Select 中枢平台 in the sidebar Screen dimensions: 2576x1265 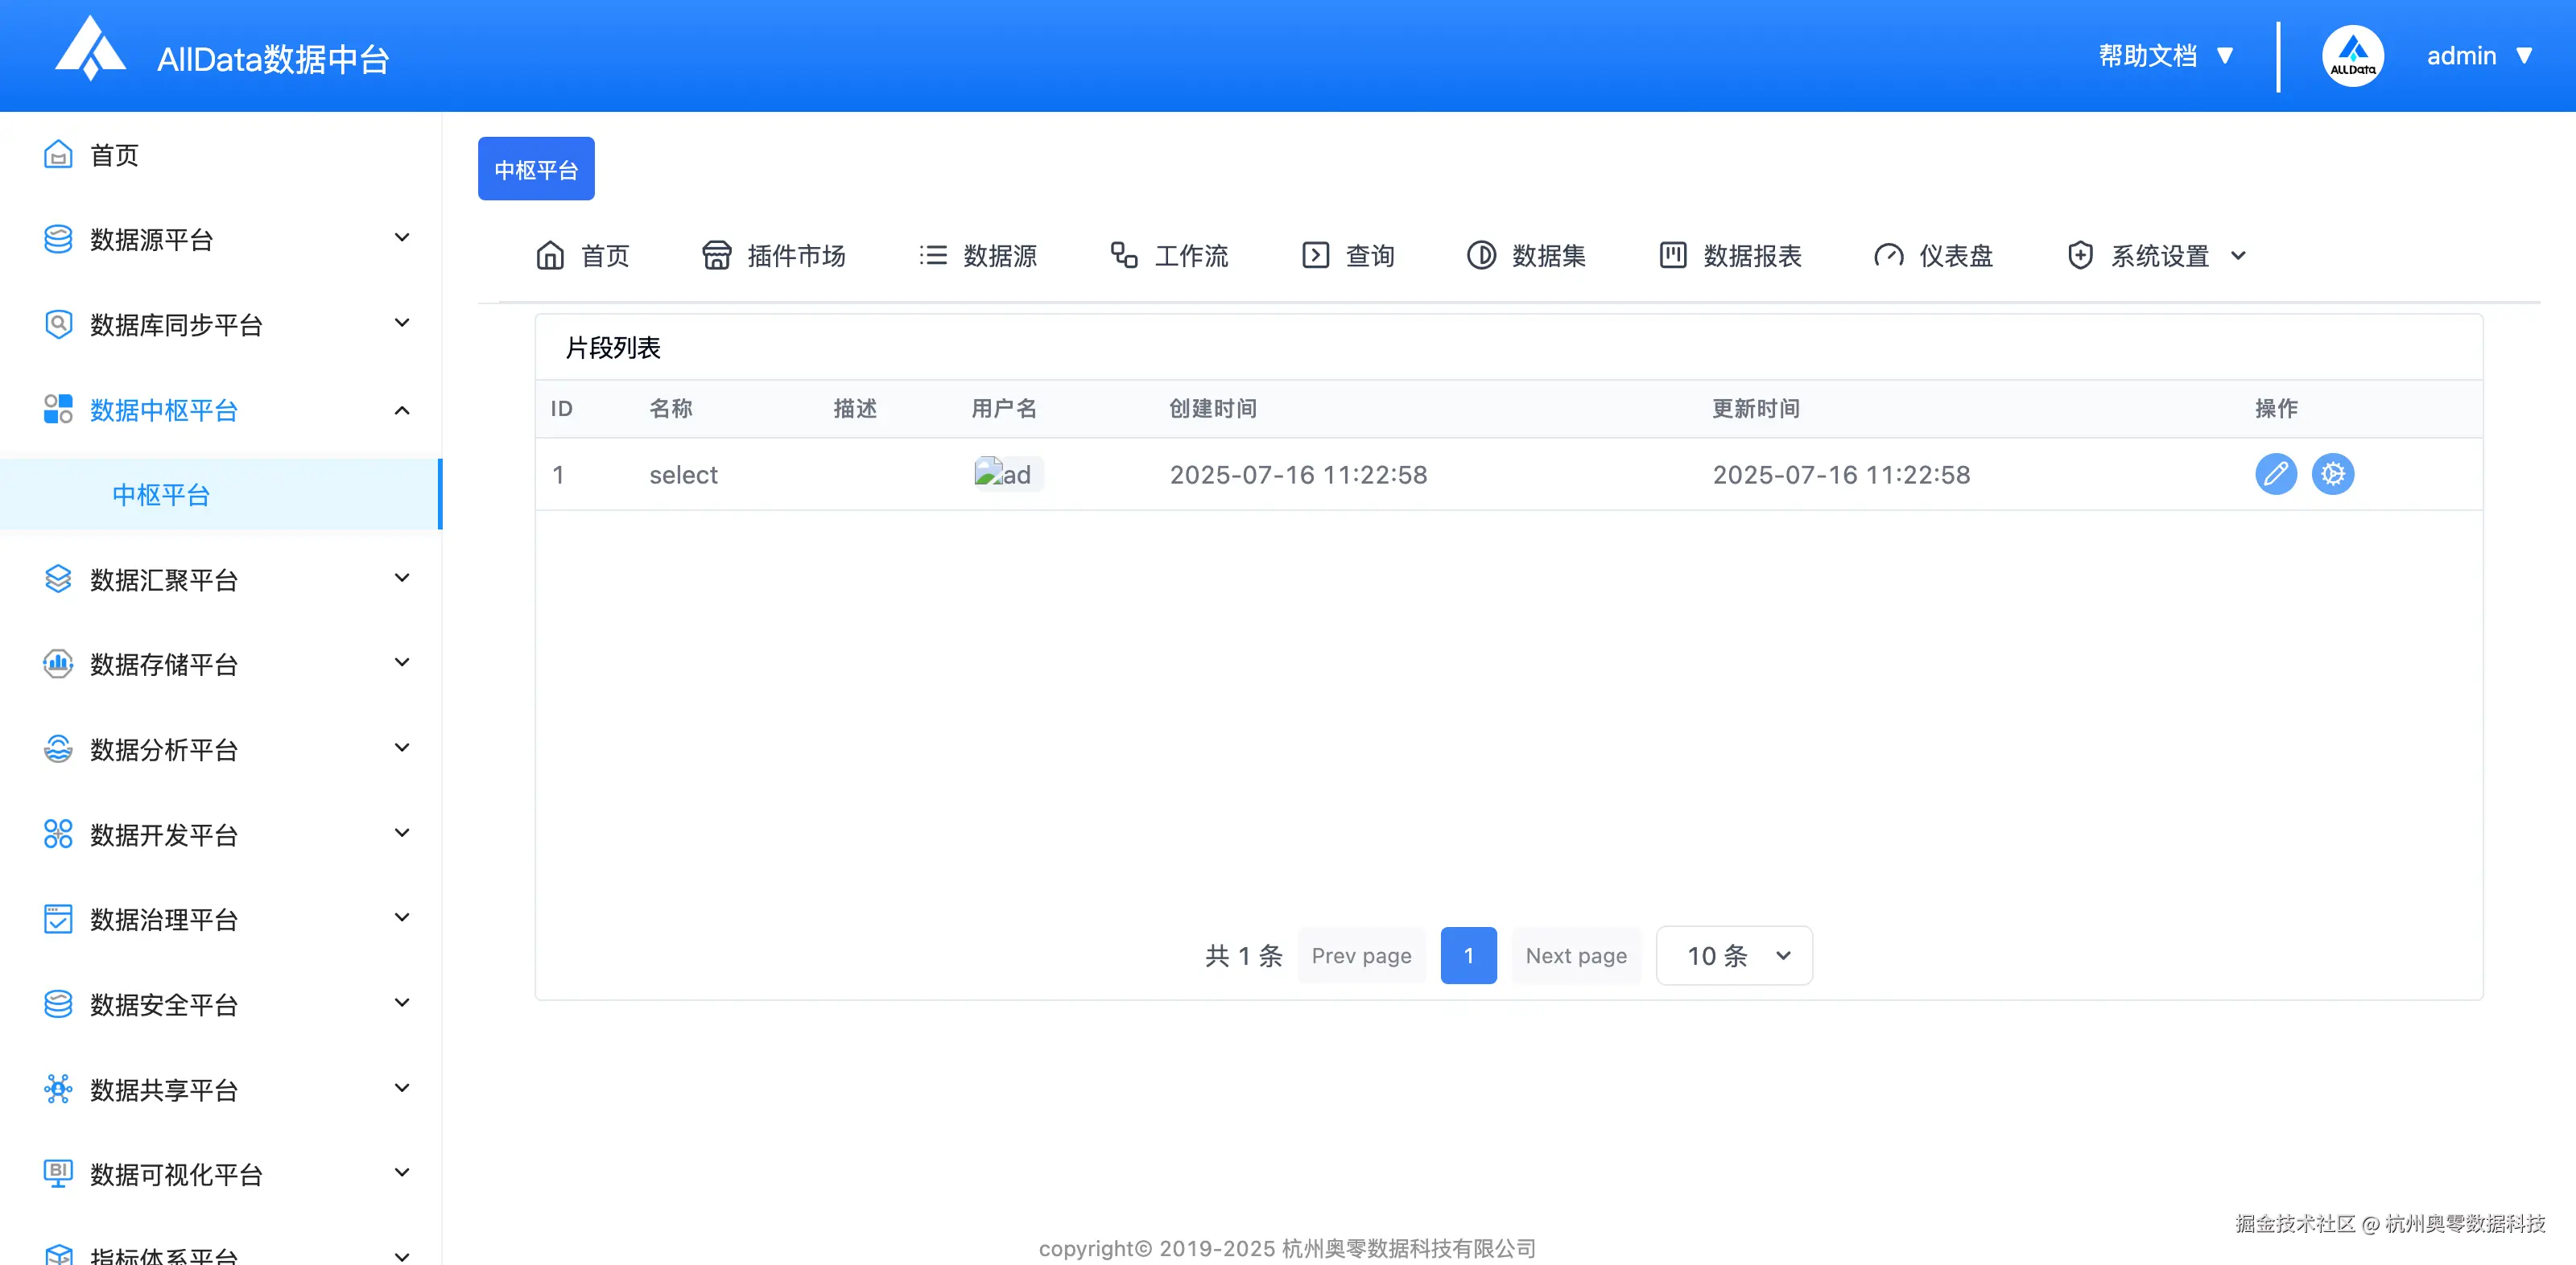160,493
